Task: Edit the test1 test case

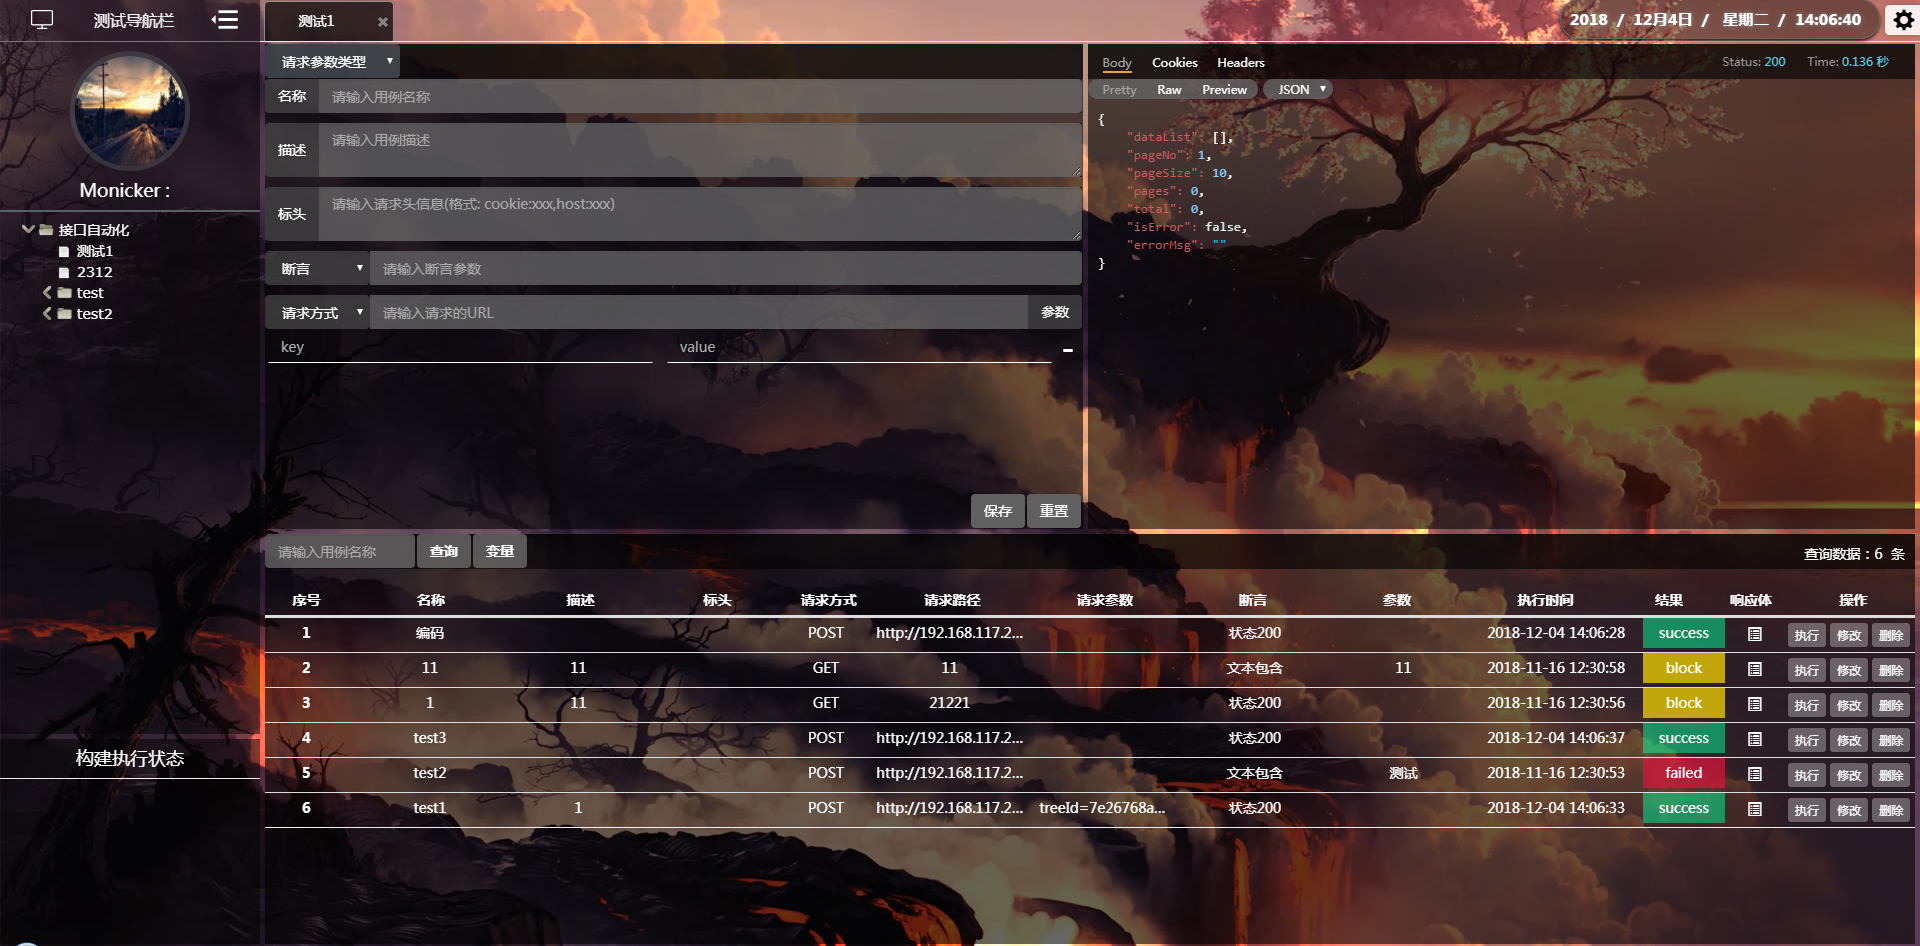Action: coord(1849,810)
